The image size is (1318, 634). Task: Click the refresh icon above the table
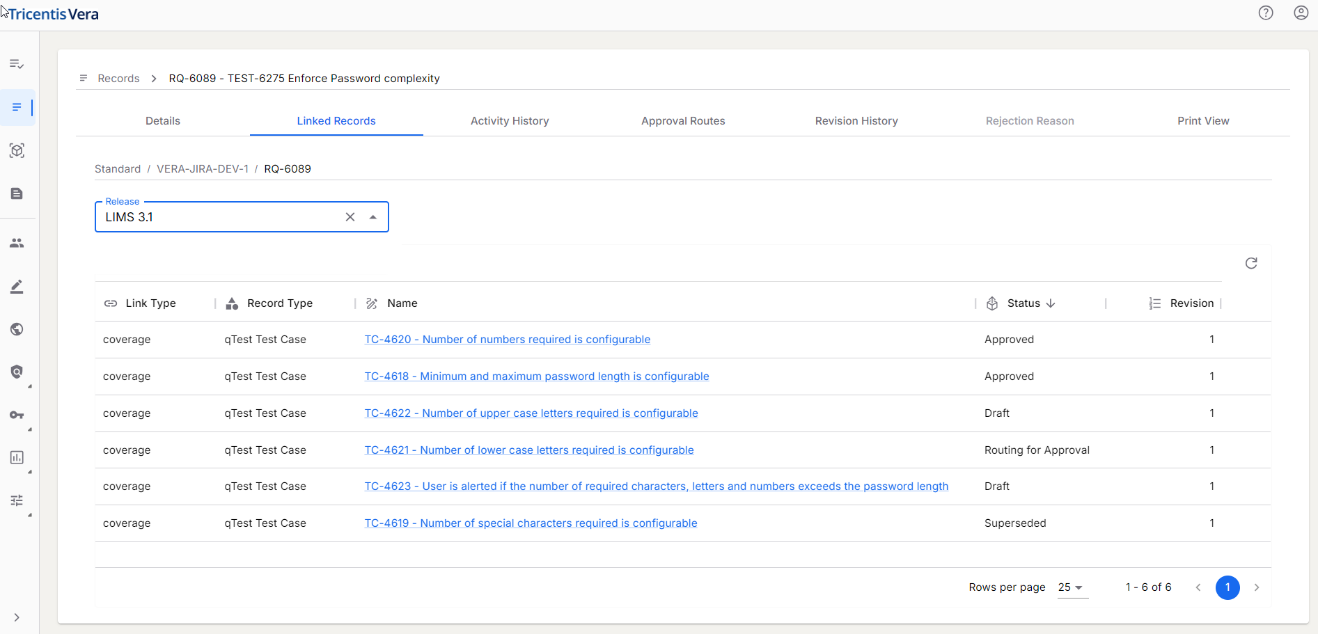click(x=1251, y=263)
